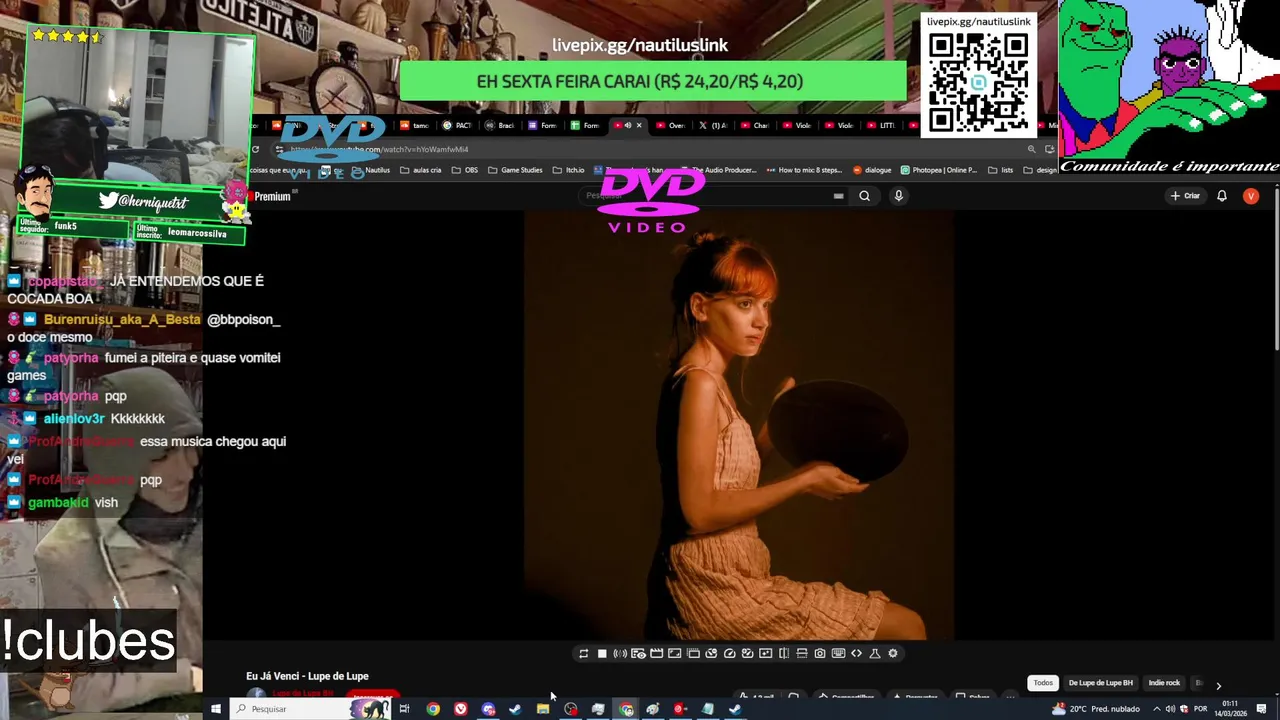Open the YouTube account avatar
This screenshot has height=720, width=1280.
tap(1250, 196)
